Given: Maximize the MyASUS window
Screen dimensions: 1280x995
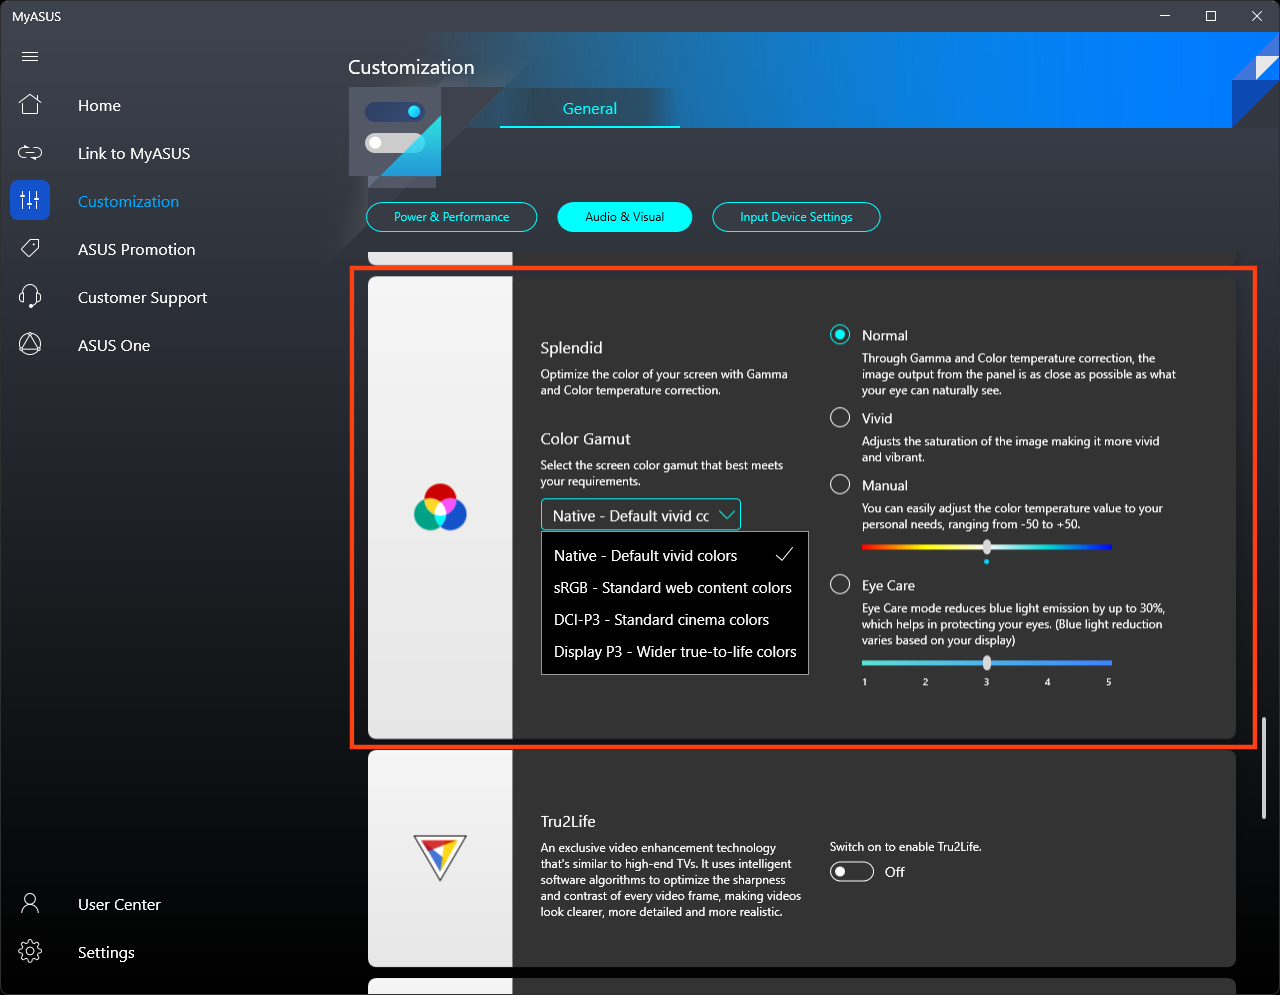Looking at the screenshot, I should [x=1211, y=16].
